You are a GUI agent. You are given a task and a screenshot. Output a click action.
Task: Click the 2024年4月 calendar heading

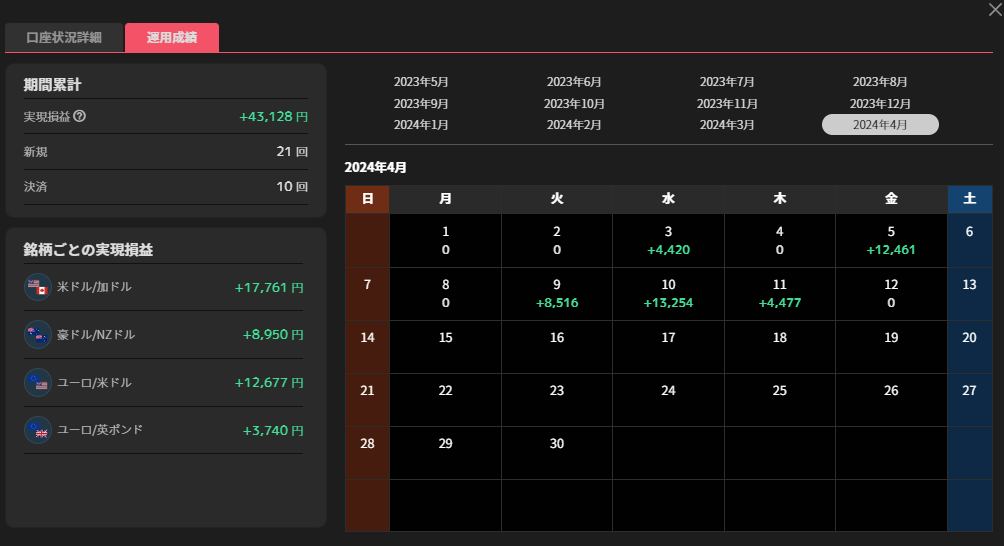375,168
